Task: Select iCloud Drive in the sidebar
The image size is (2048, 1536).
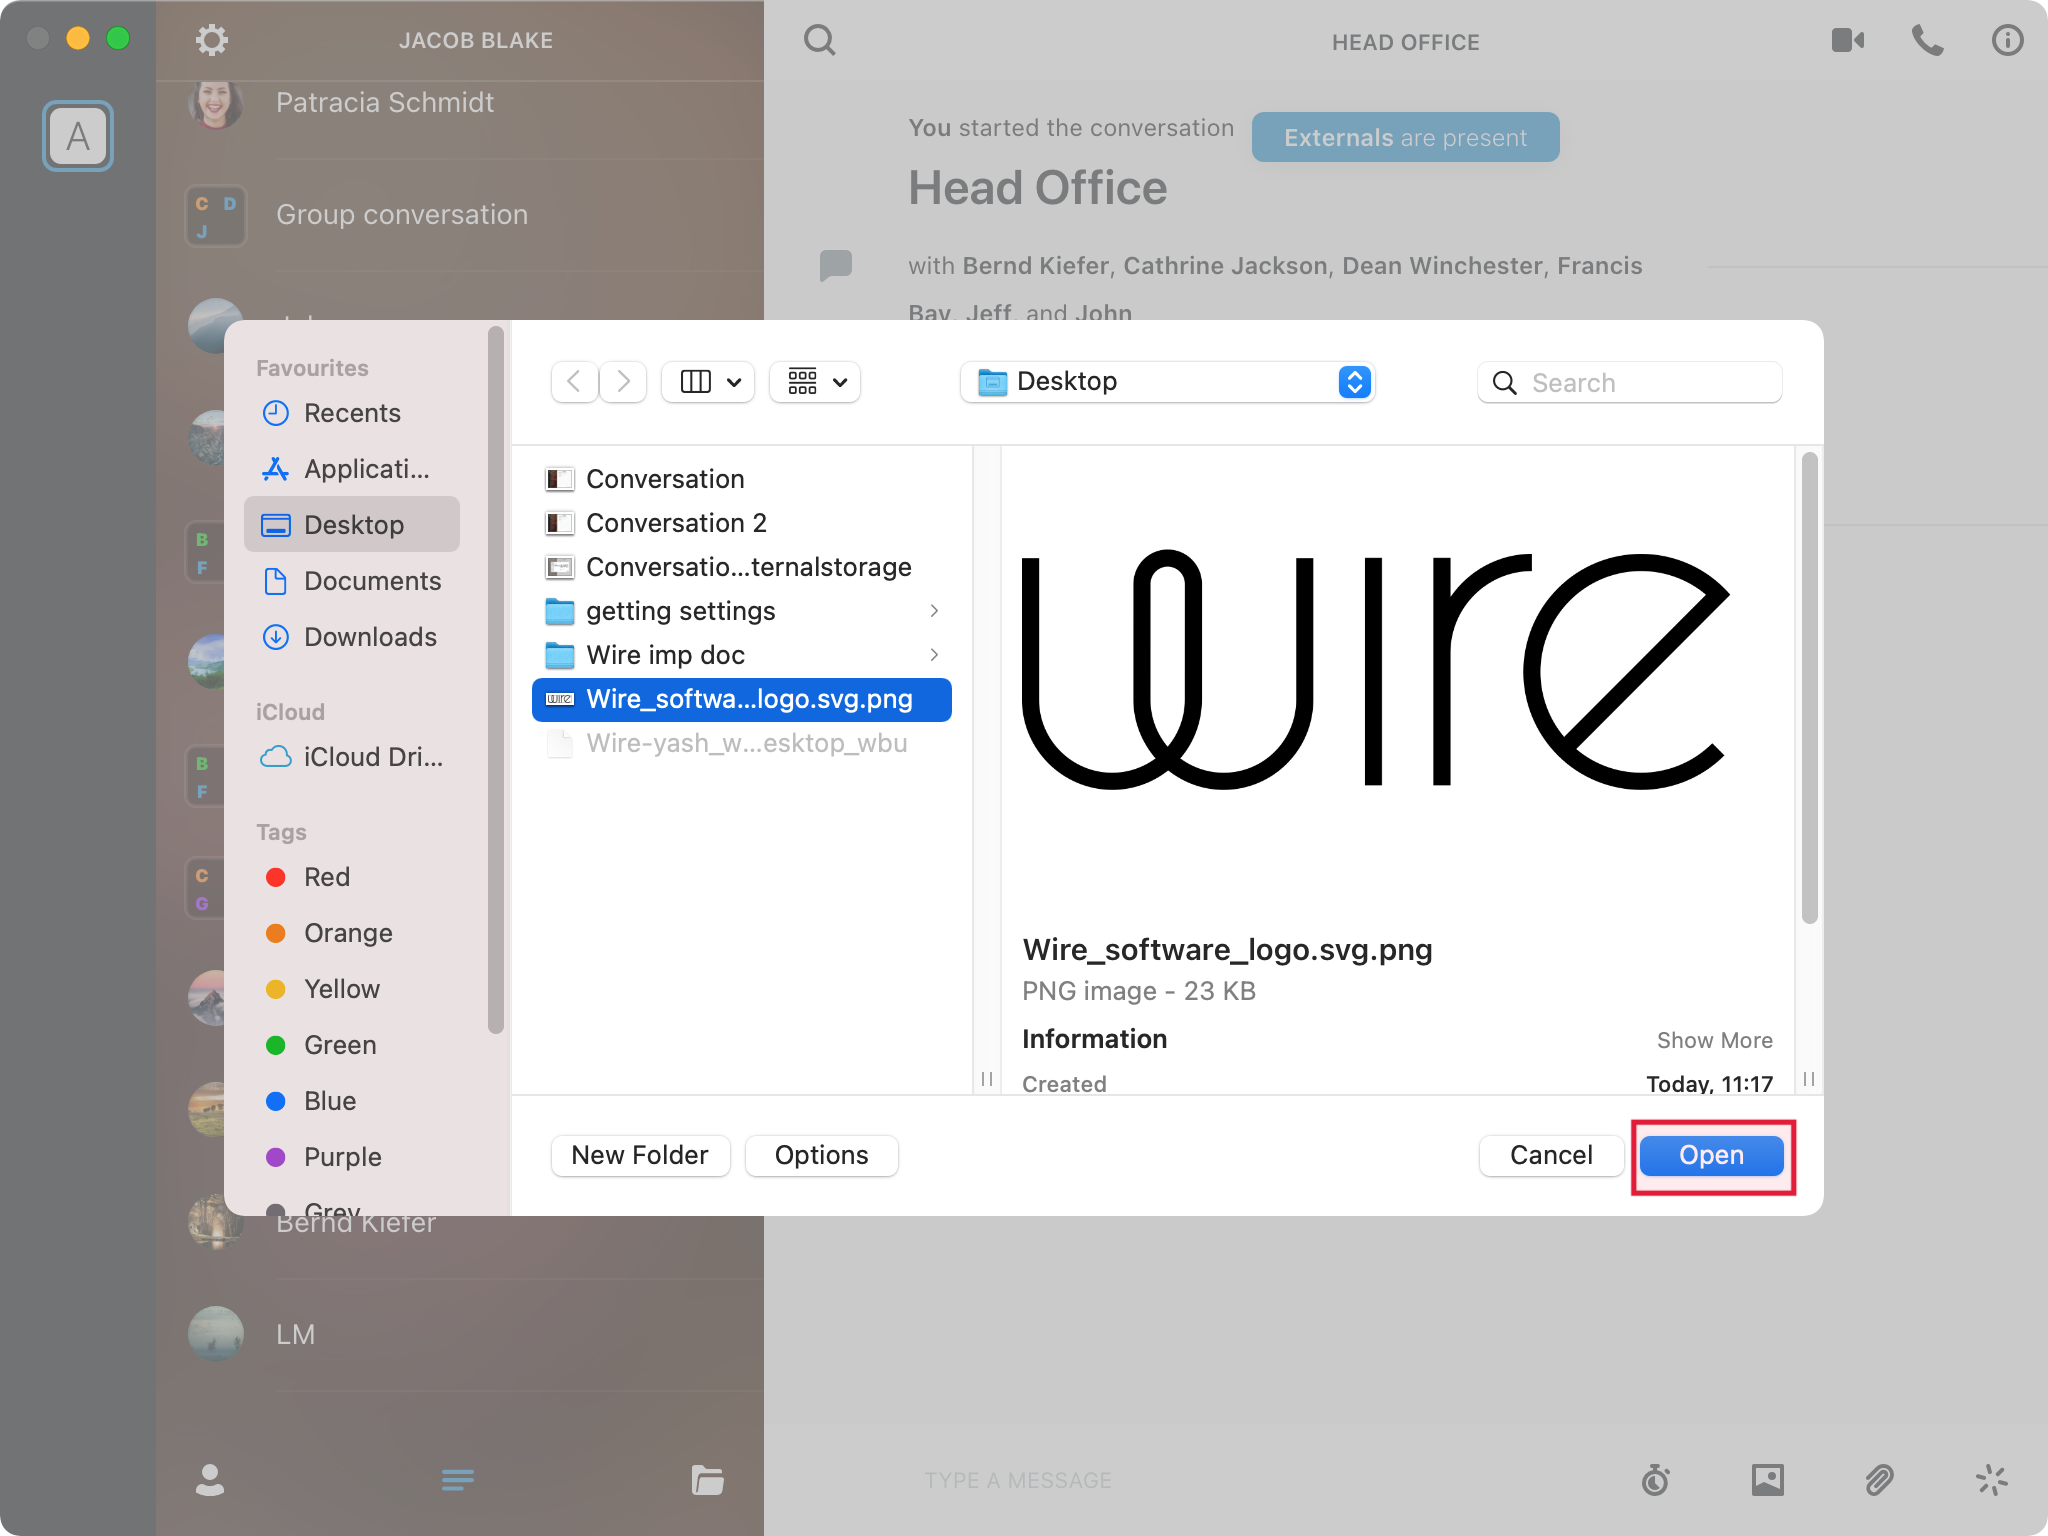Action: coord(352,757)
